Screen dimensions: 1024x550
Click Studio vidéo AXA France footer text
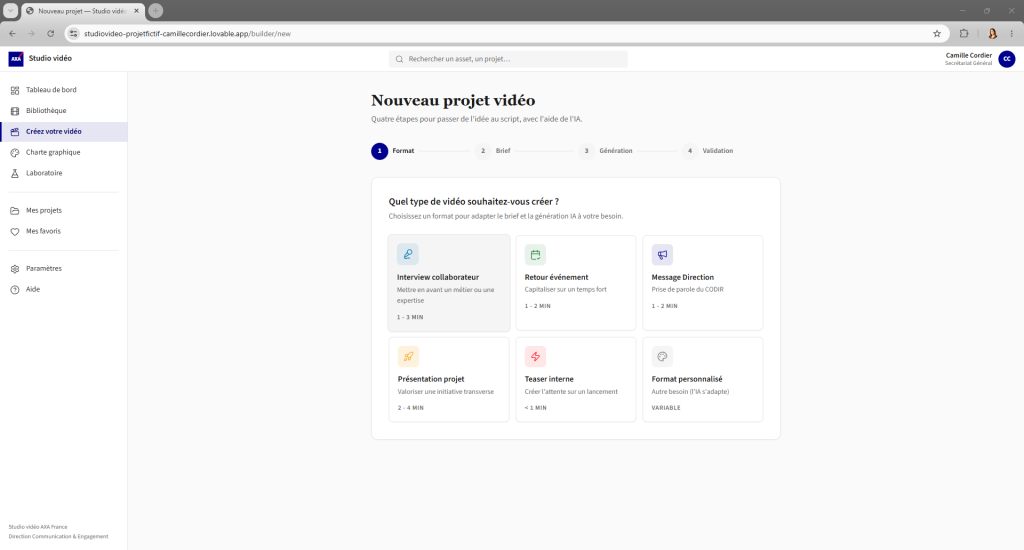pos(38,527)
